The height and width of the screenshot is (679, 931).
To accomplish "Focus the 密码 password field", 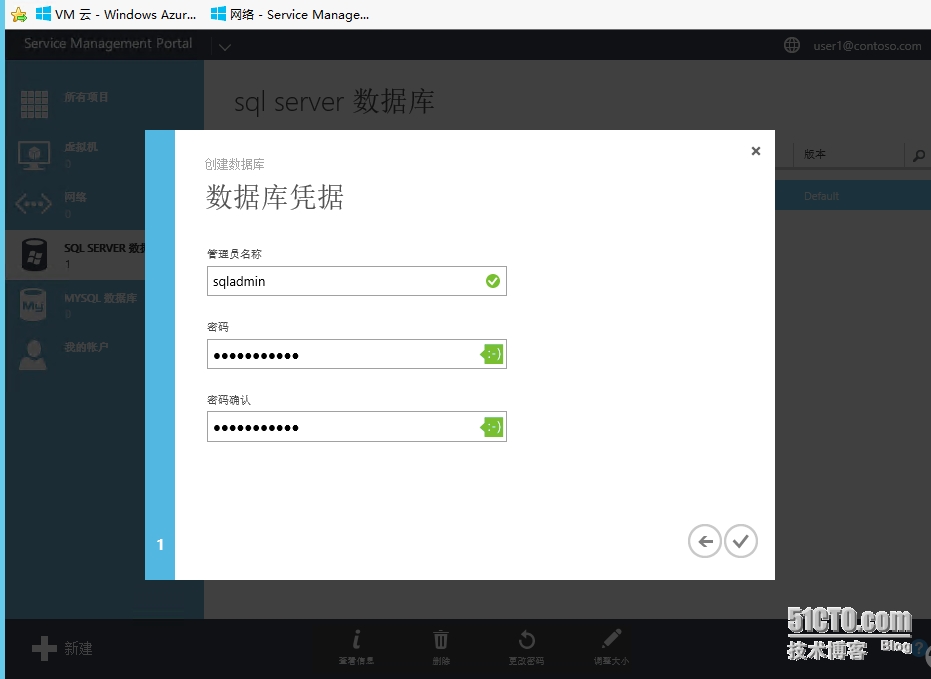I will pyautogui.click(x=356, y=354).
